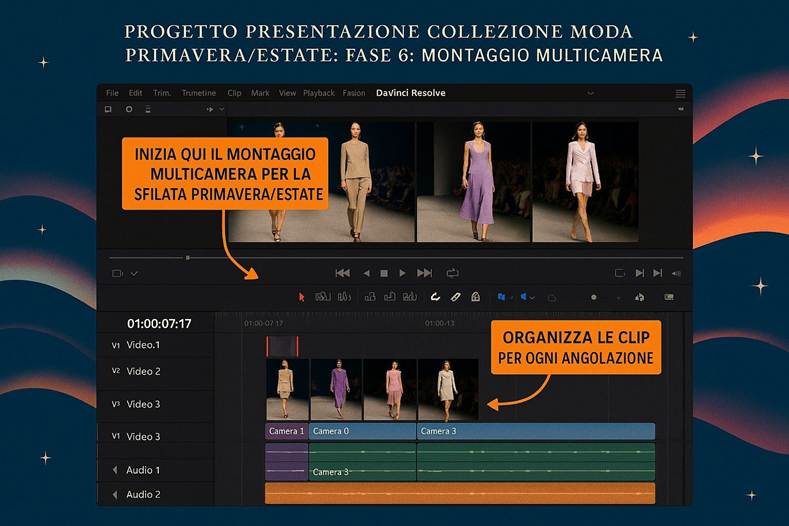Add a blue marker on the timeline
Viewport: 789px width, 526px height.
point(523,297)
